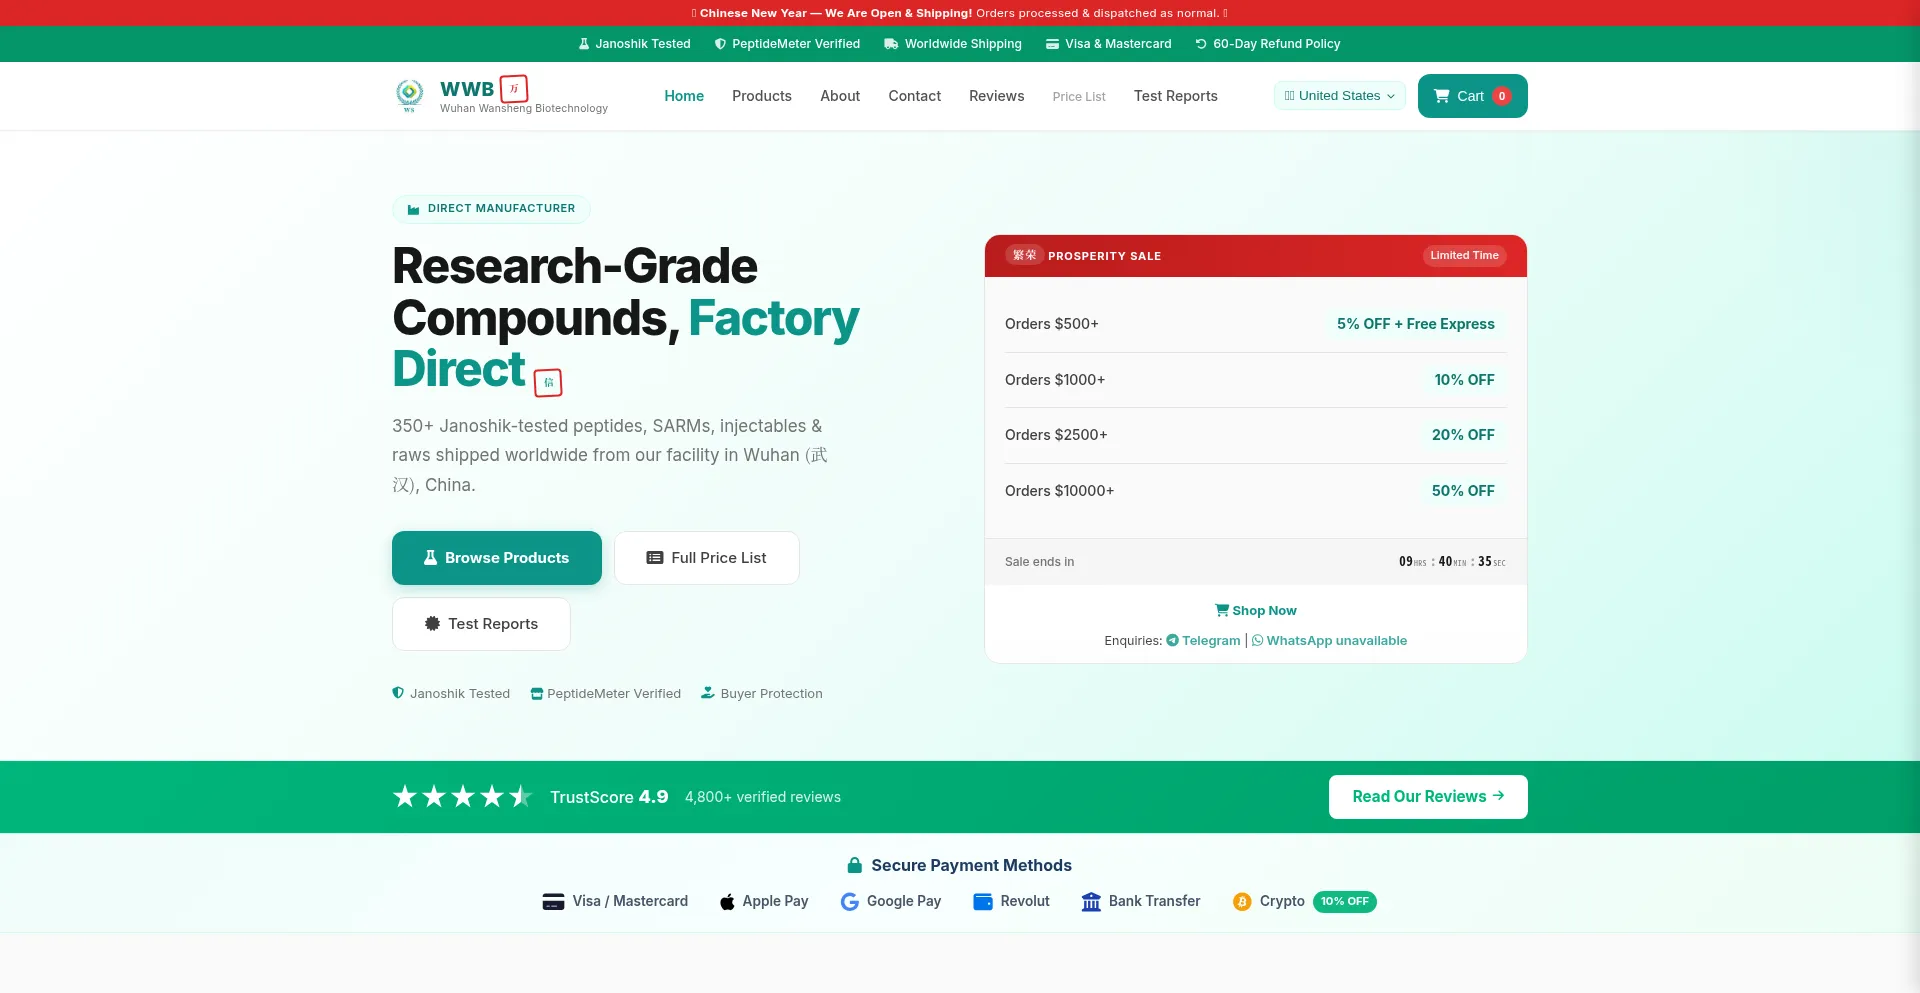
Task: Click the Janoshik Tested shield icon below the hero buttons
Action: [398, 693]
